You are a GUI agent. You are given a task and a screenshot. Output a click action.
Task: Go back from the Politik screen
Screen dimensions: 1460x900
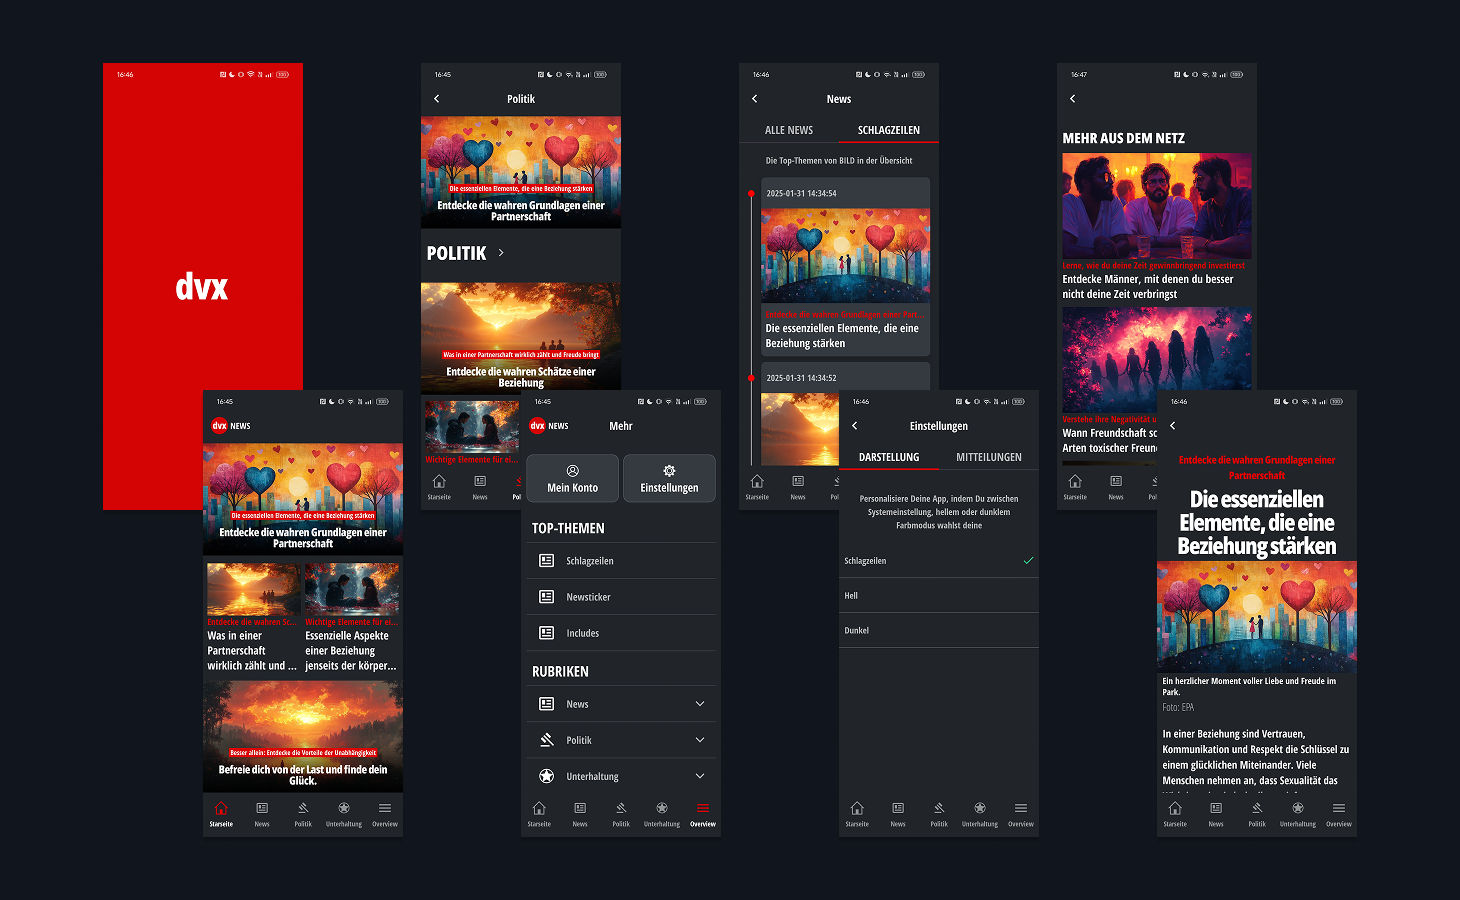[x=437, y=99]
